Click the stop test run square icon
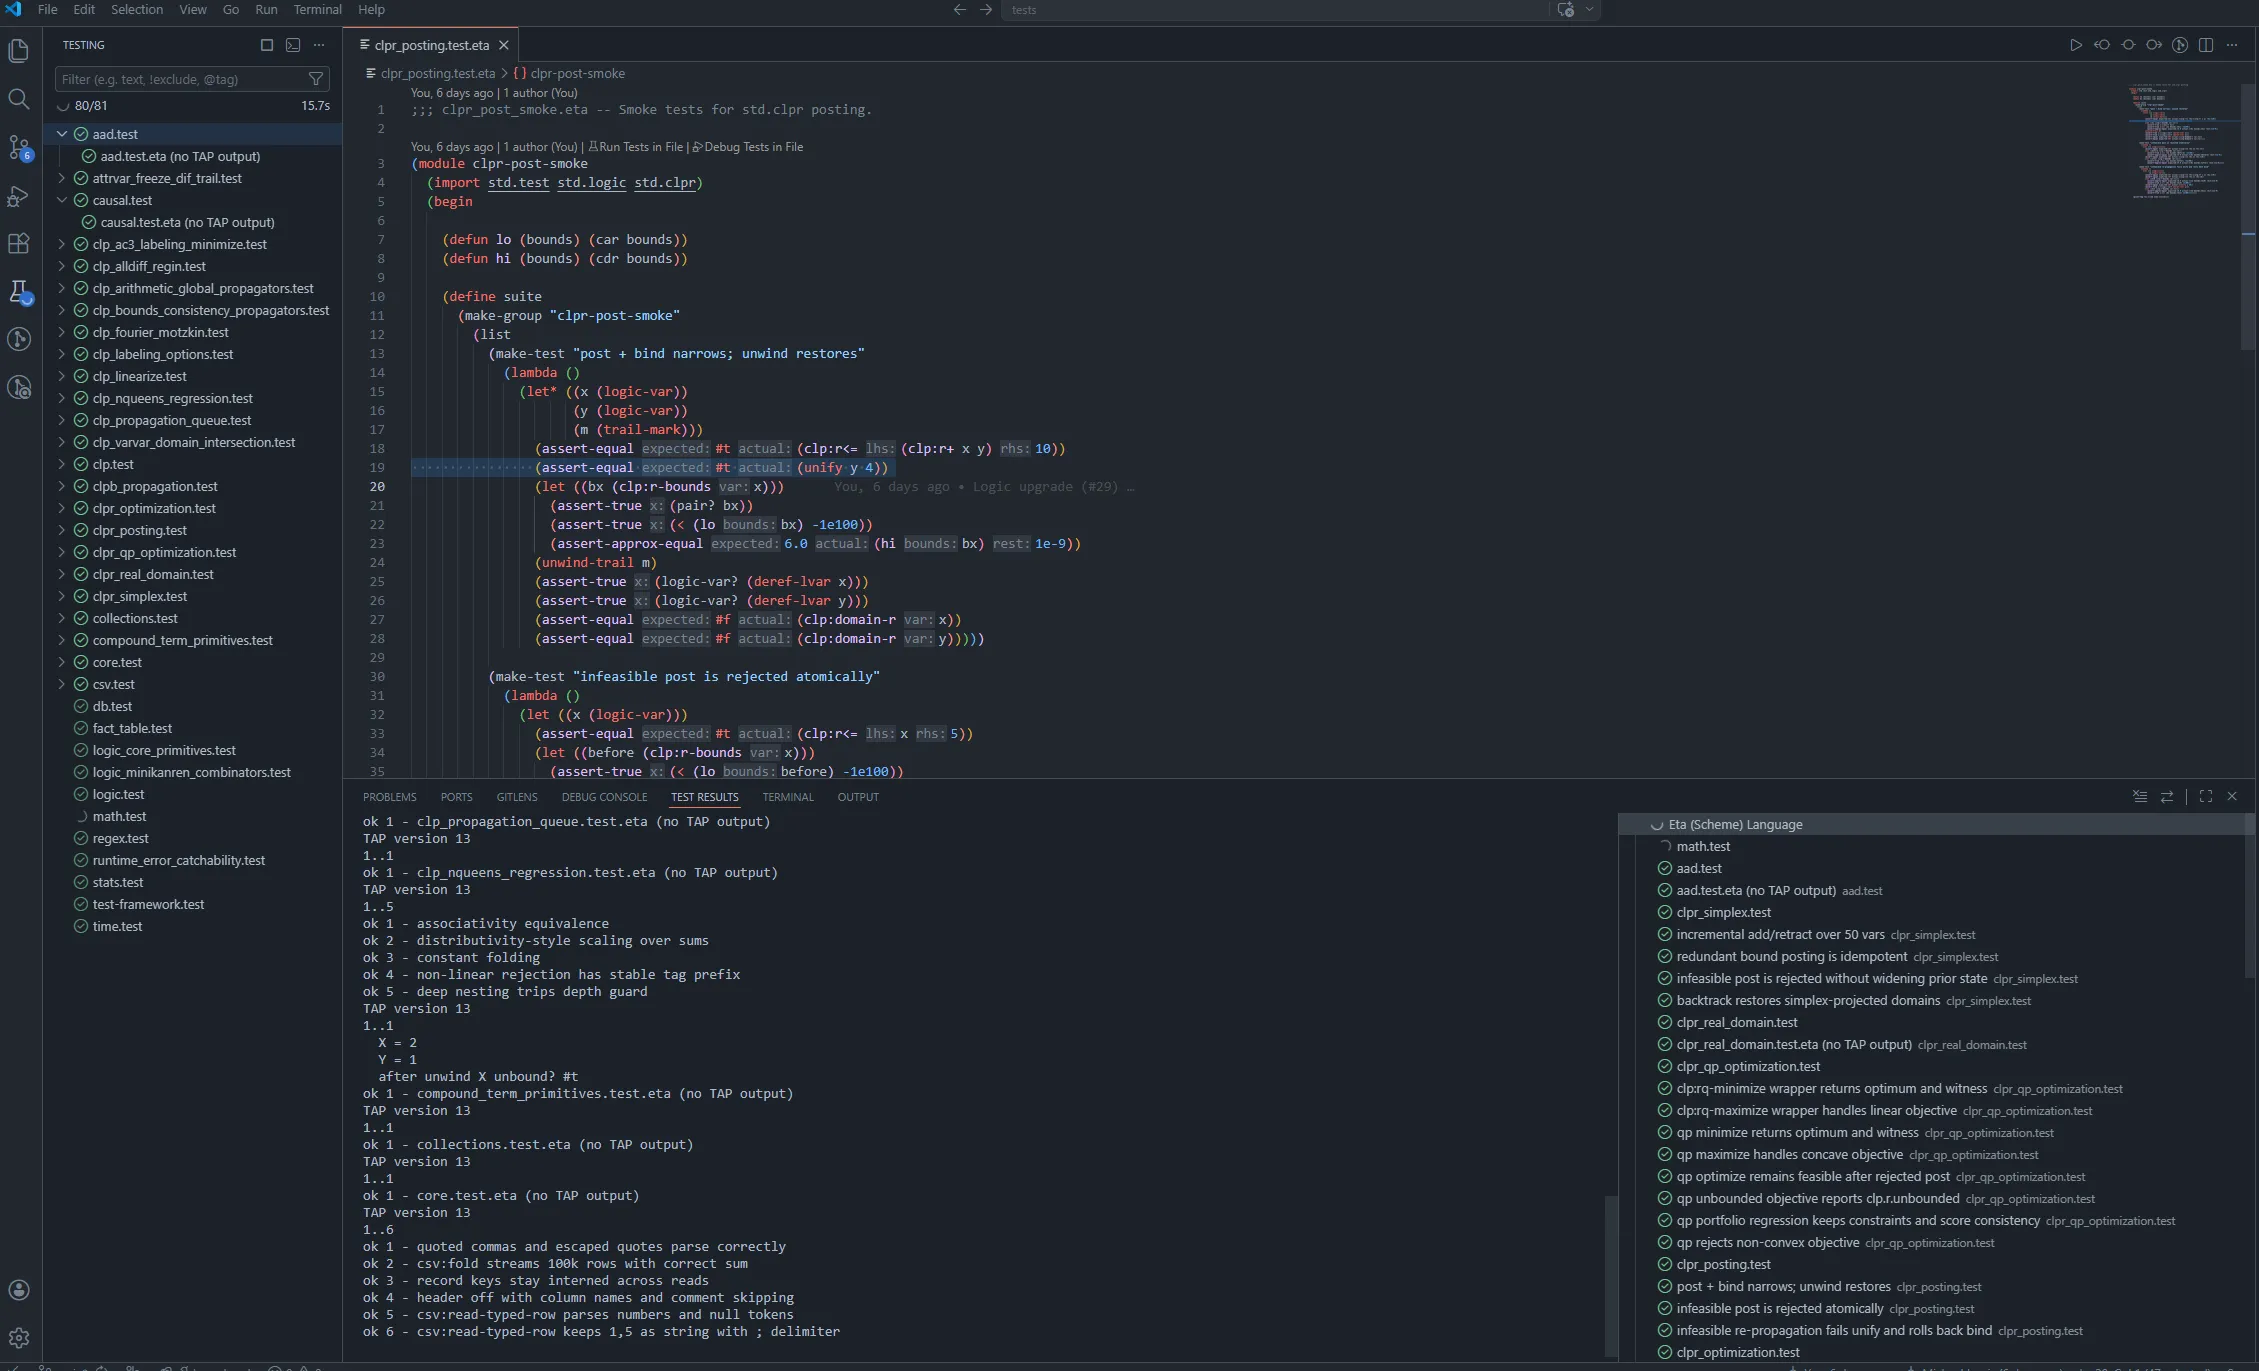 tap(267, 45)
